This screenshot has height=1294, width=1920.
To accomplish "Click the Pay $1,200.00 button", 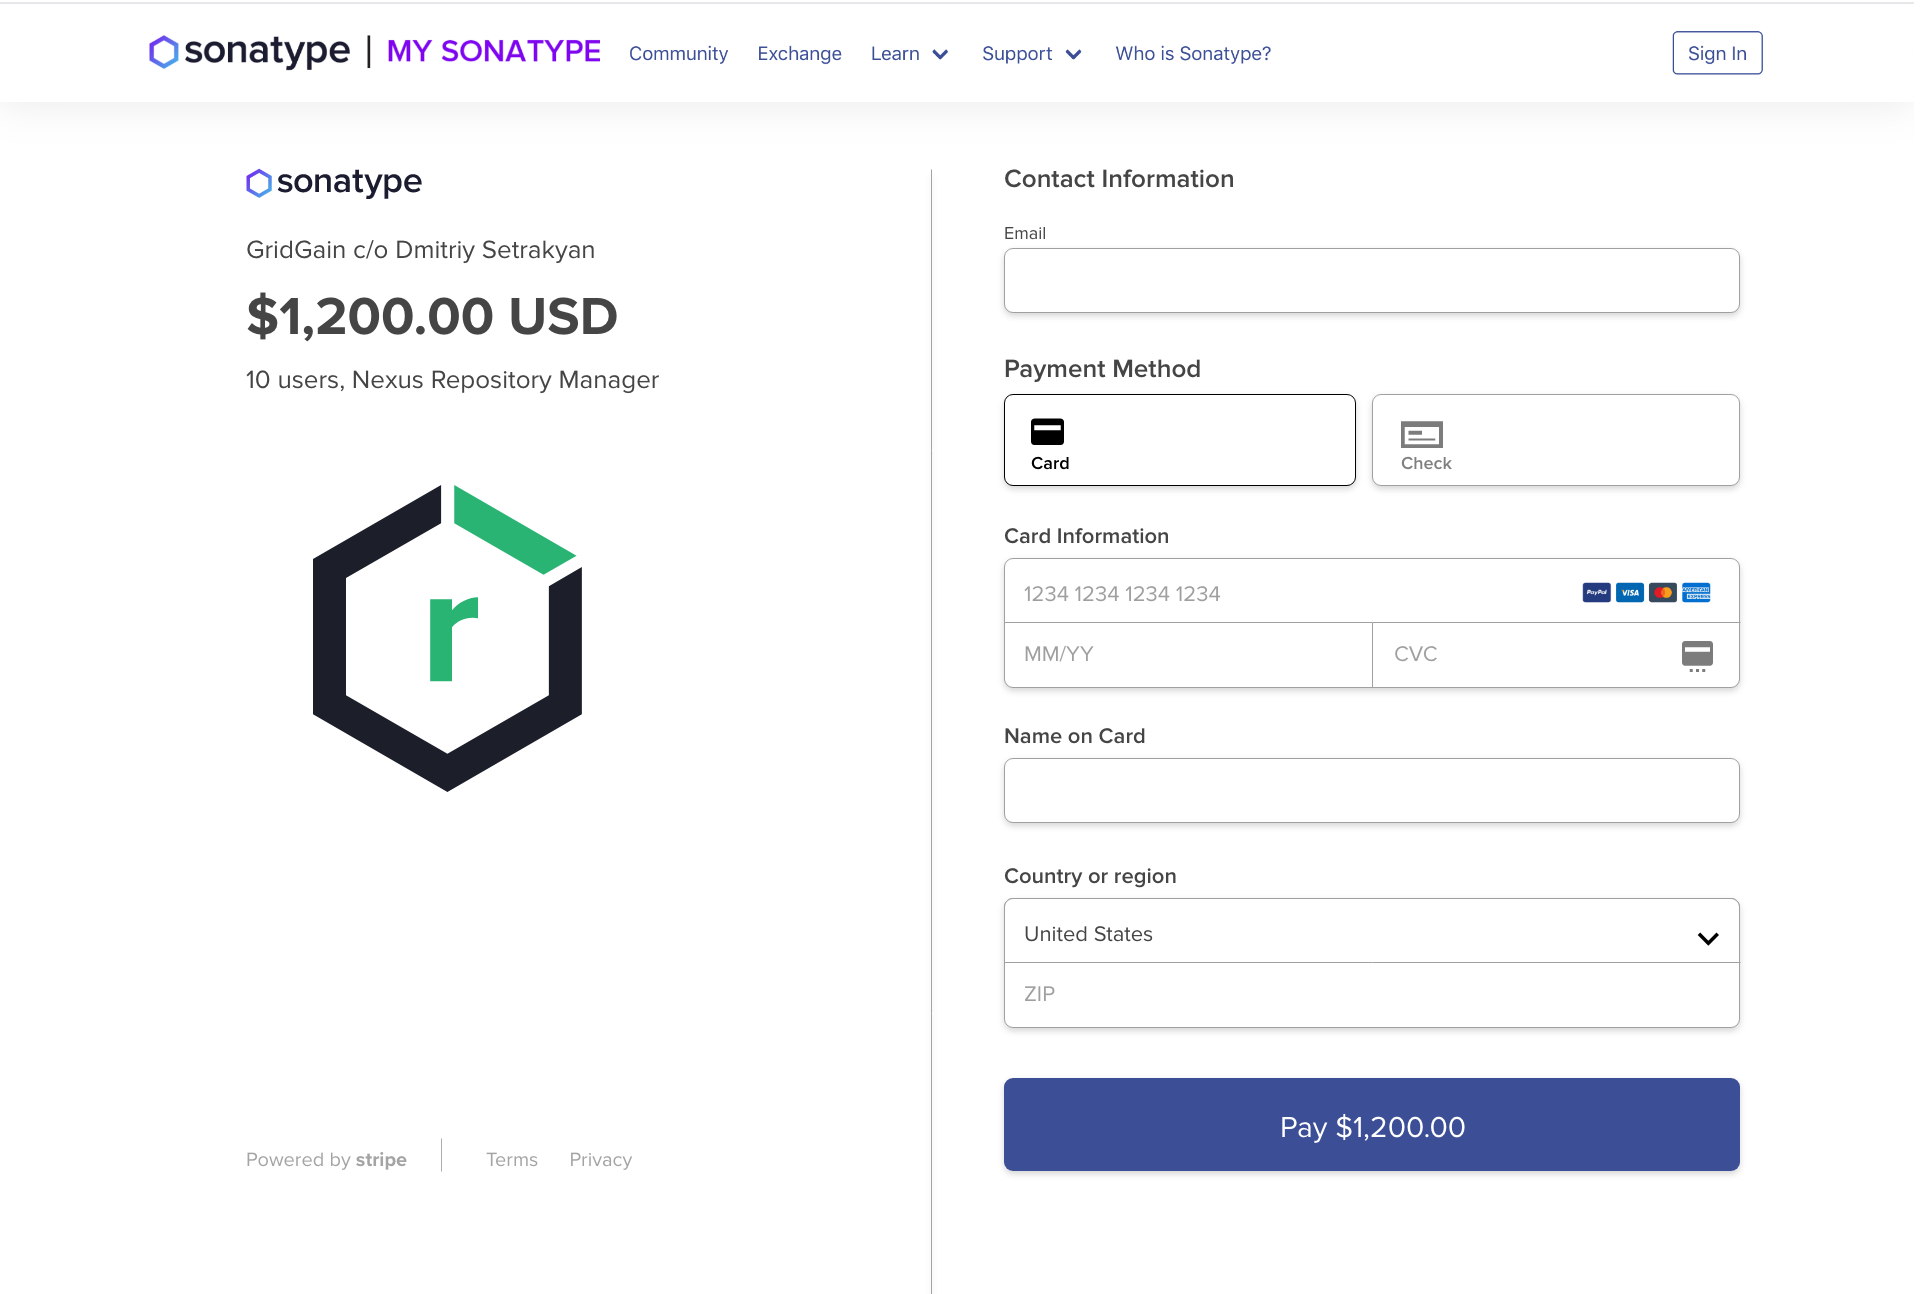I will 1372,1125.
